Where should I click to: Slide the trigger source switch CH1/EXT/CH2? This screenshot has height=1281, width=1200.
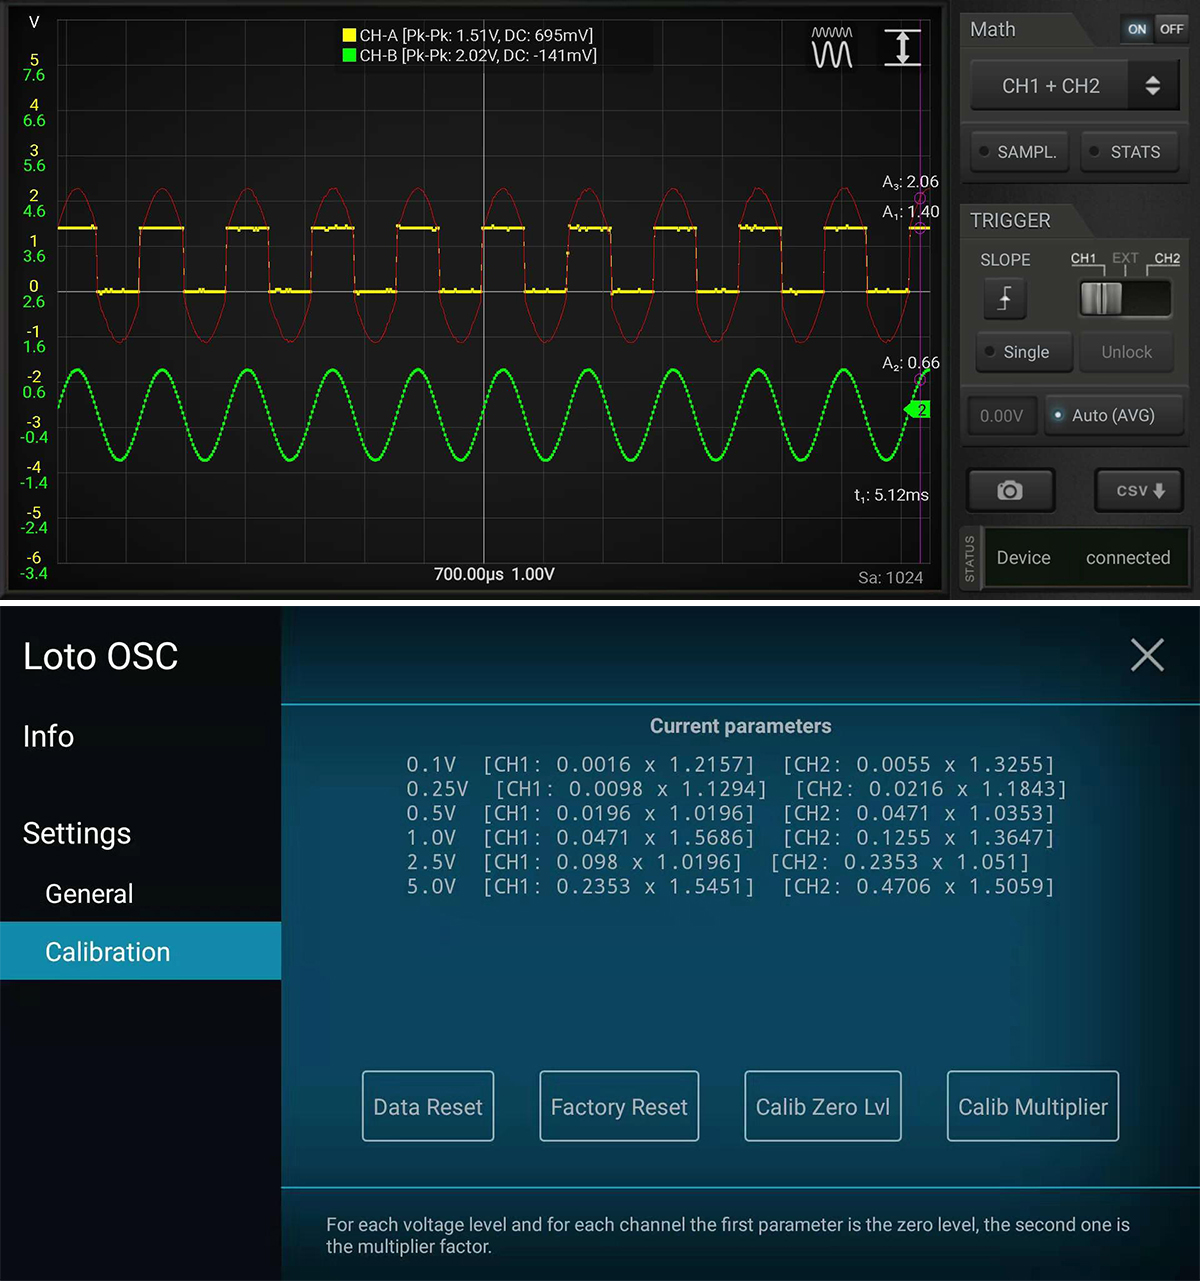click(x=1125, y=298)
